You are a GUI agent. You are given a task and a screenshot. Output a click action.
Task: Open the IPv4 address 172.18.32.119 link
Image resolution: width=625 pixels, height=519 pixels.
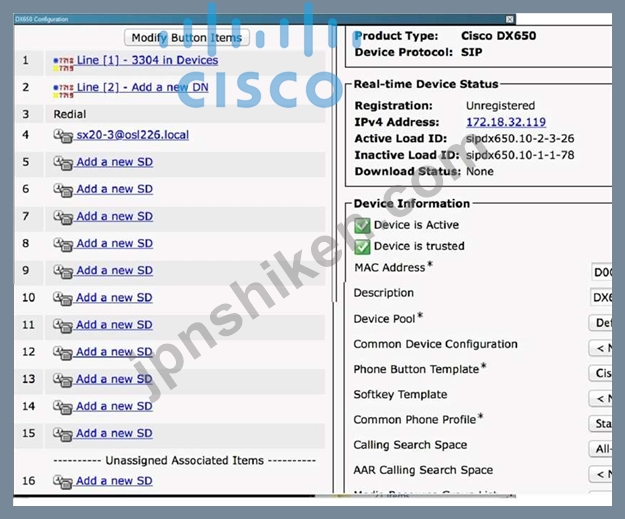[x=506, y=122]
